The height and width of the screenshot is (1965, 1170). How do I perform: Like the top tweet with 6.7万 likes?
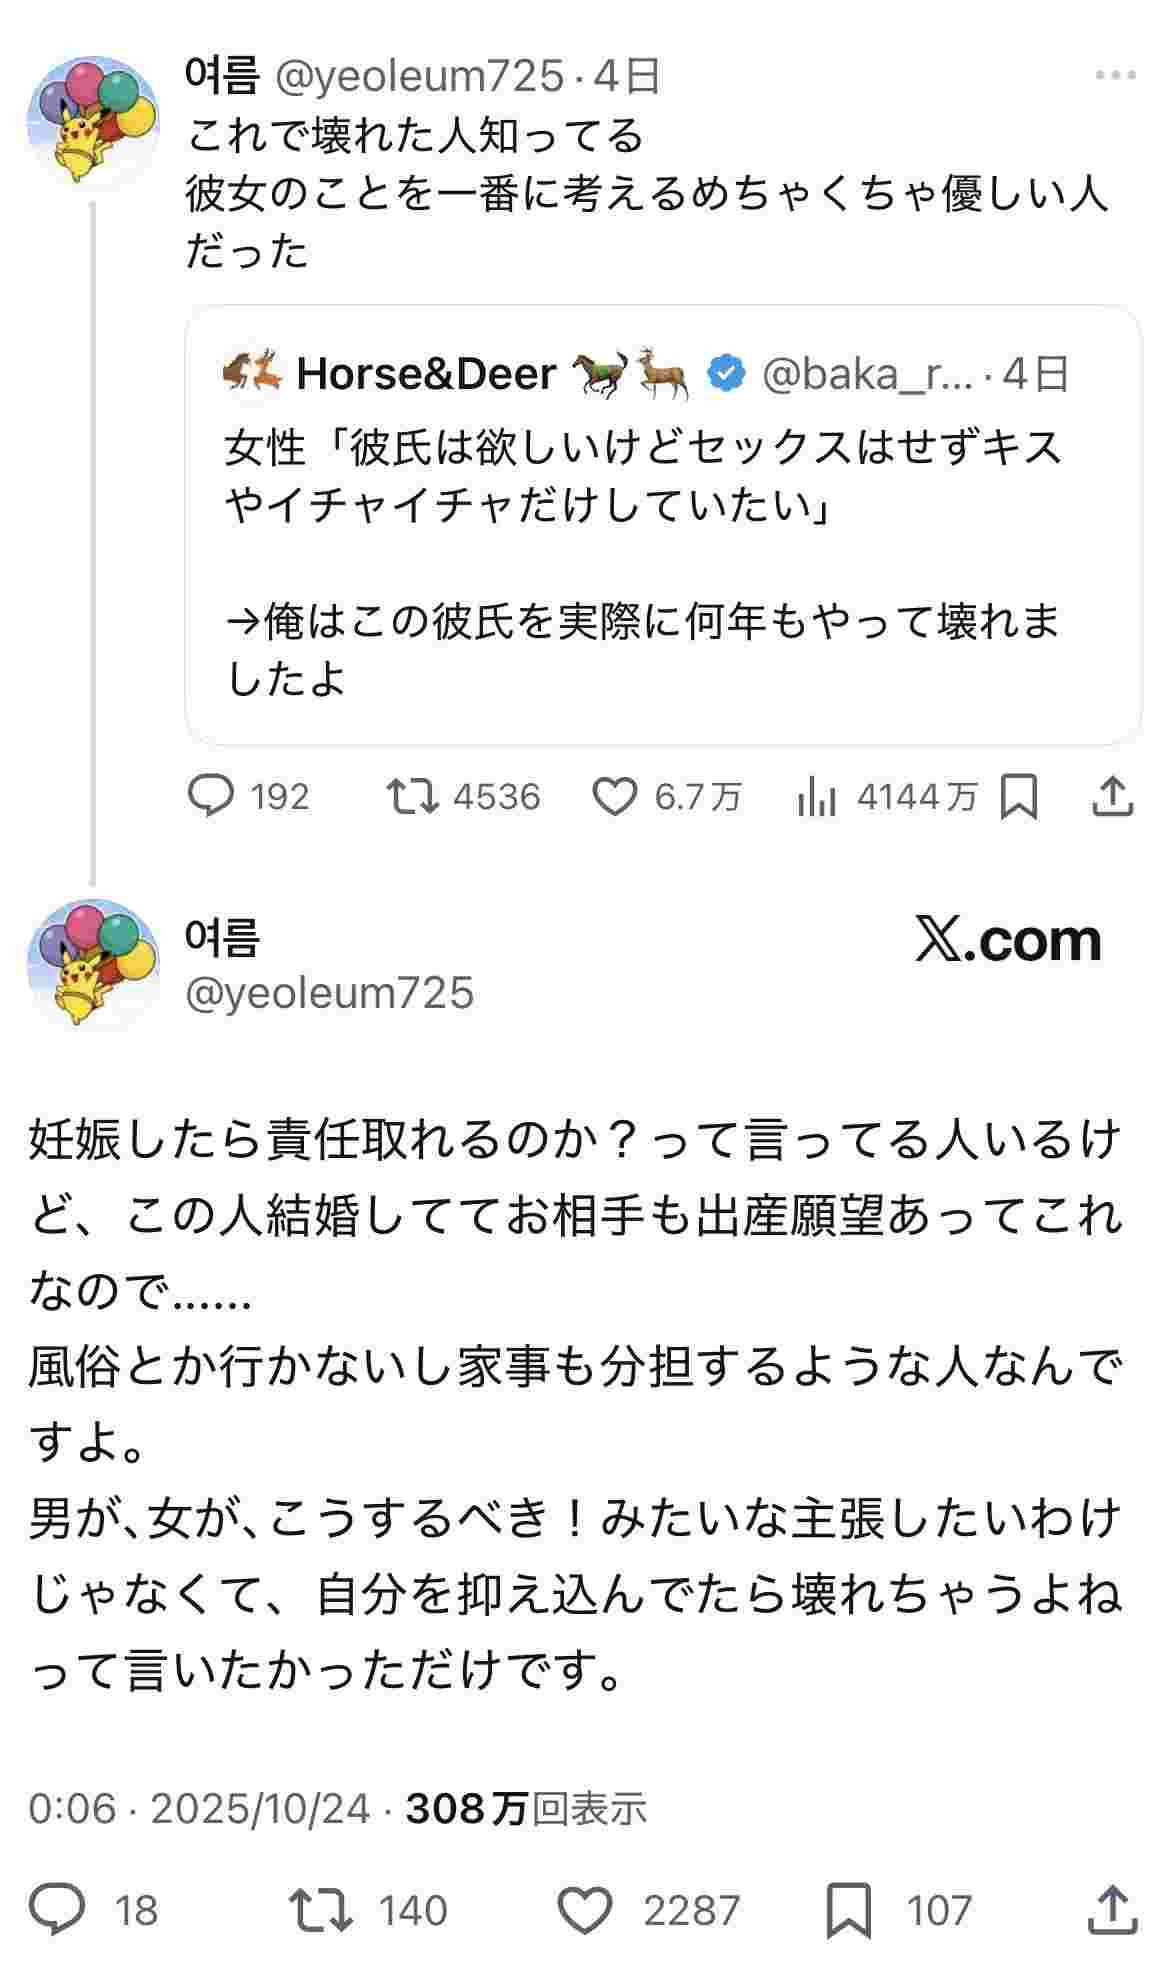[x=614, y=797]
